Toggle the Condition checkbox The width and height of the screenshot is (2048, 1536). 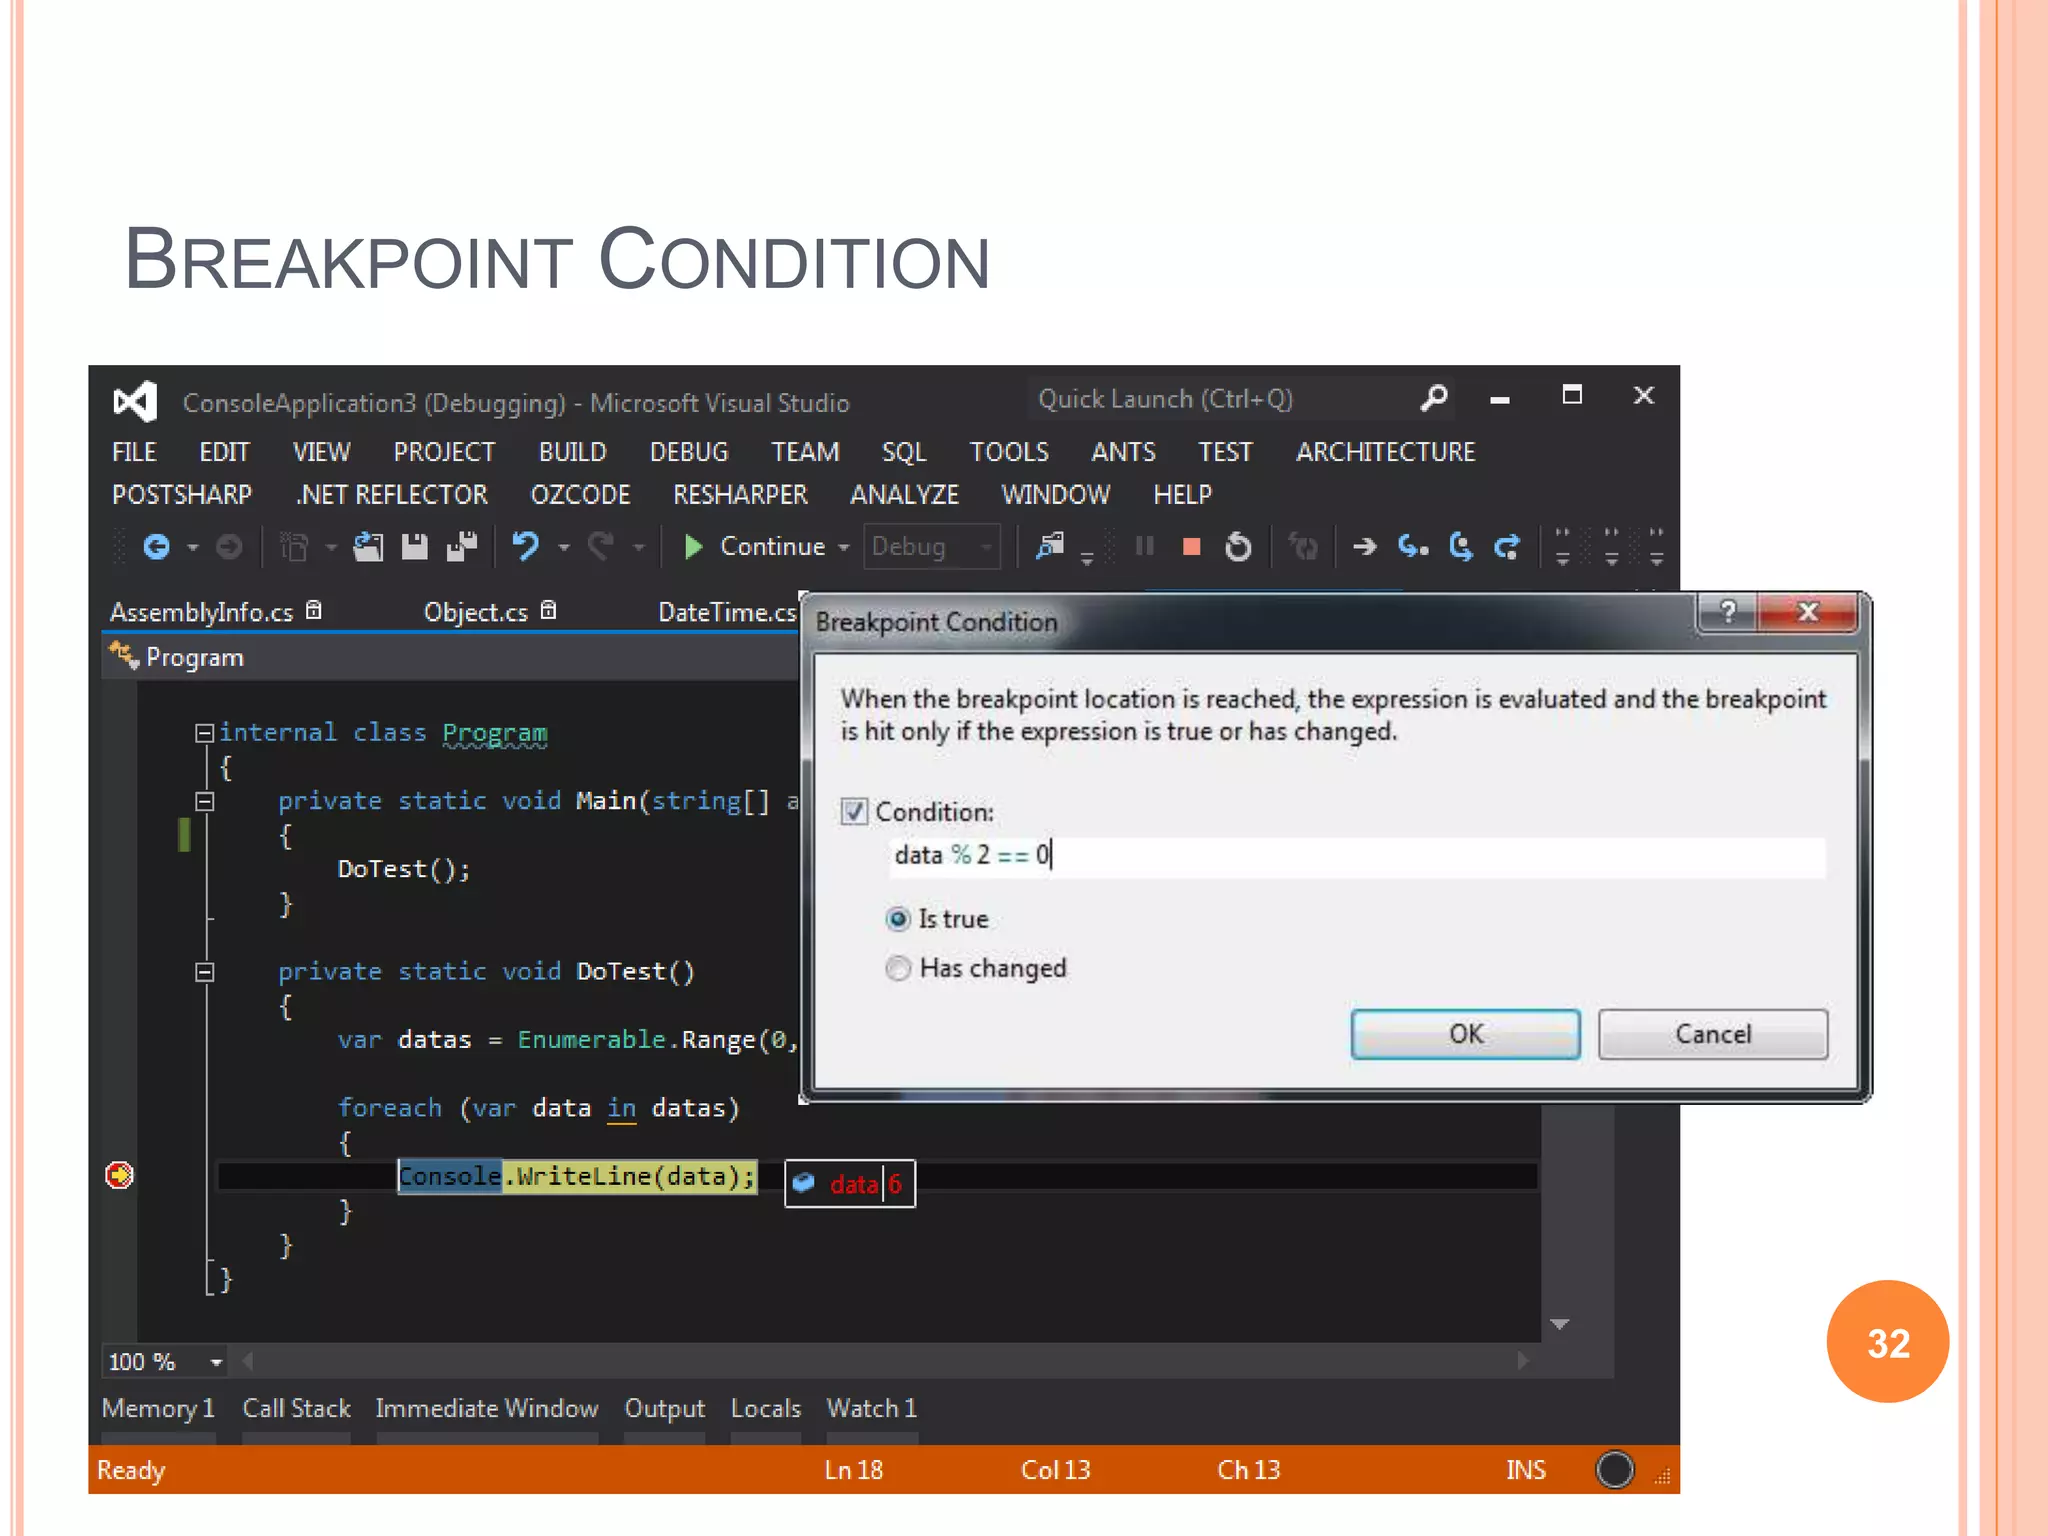(x=853, y=811)
